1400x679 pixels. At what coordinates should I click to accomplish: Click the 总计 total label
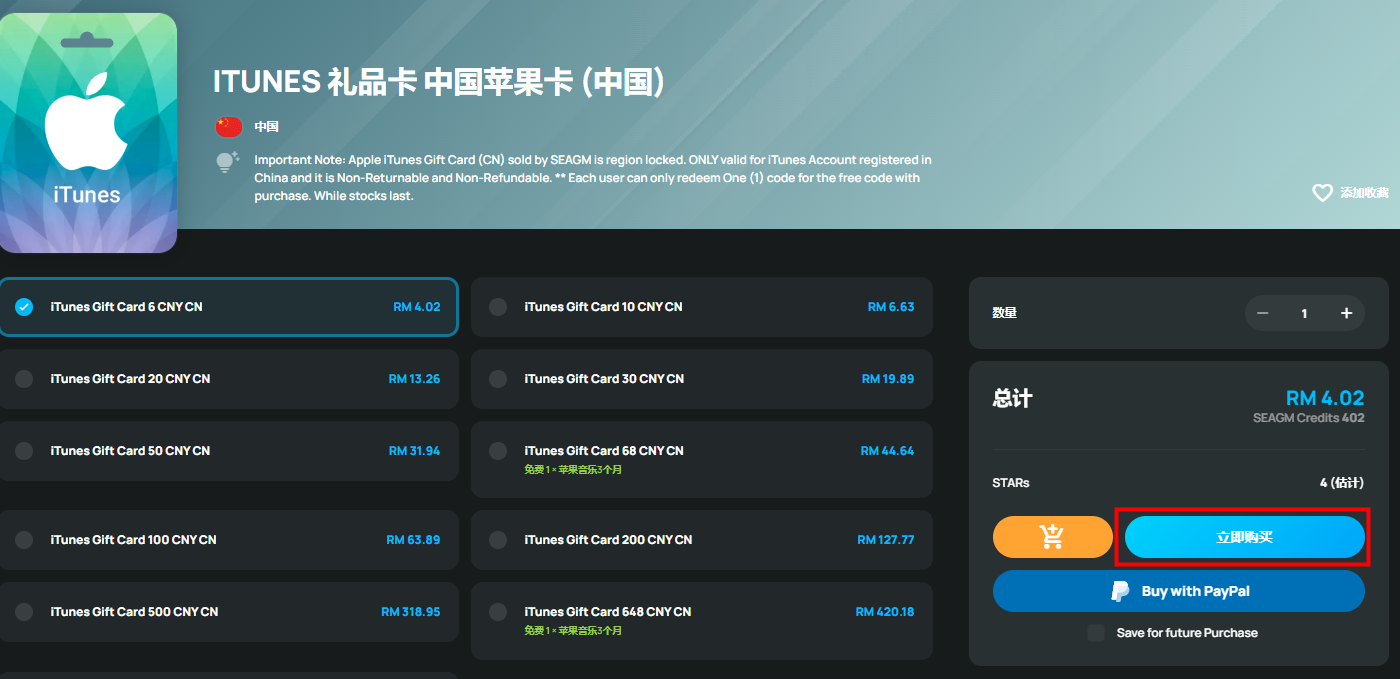tap(1013, 398)
